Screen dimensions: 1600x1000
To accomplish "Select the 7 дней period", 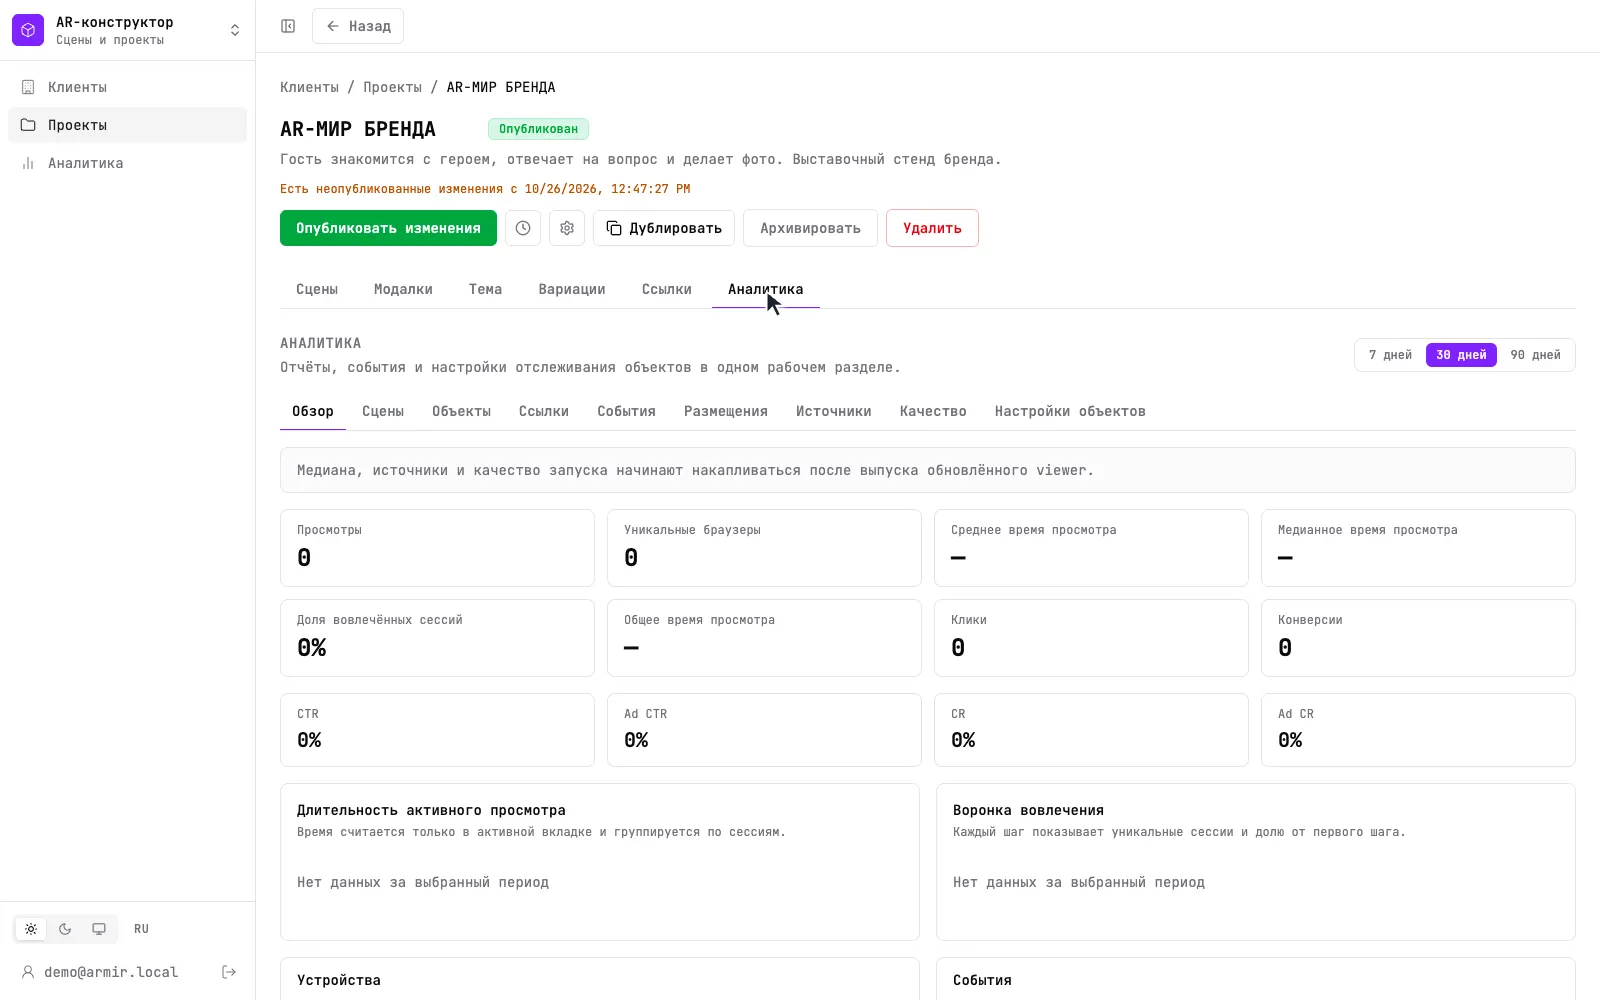I will (1390, 355).
